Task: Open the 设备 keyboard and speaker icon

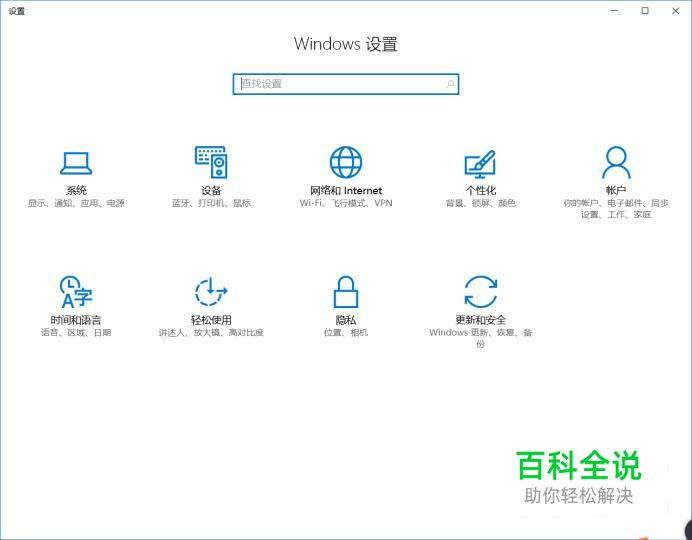Action: (x=211, y=162)
